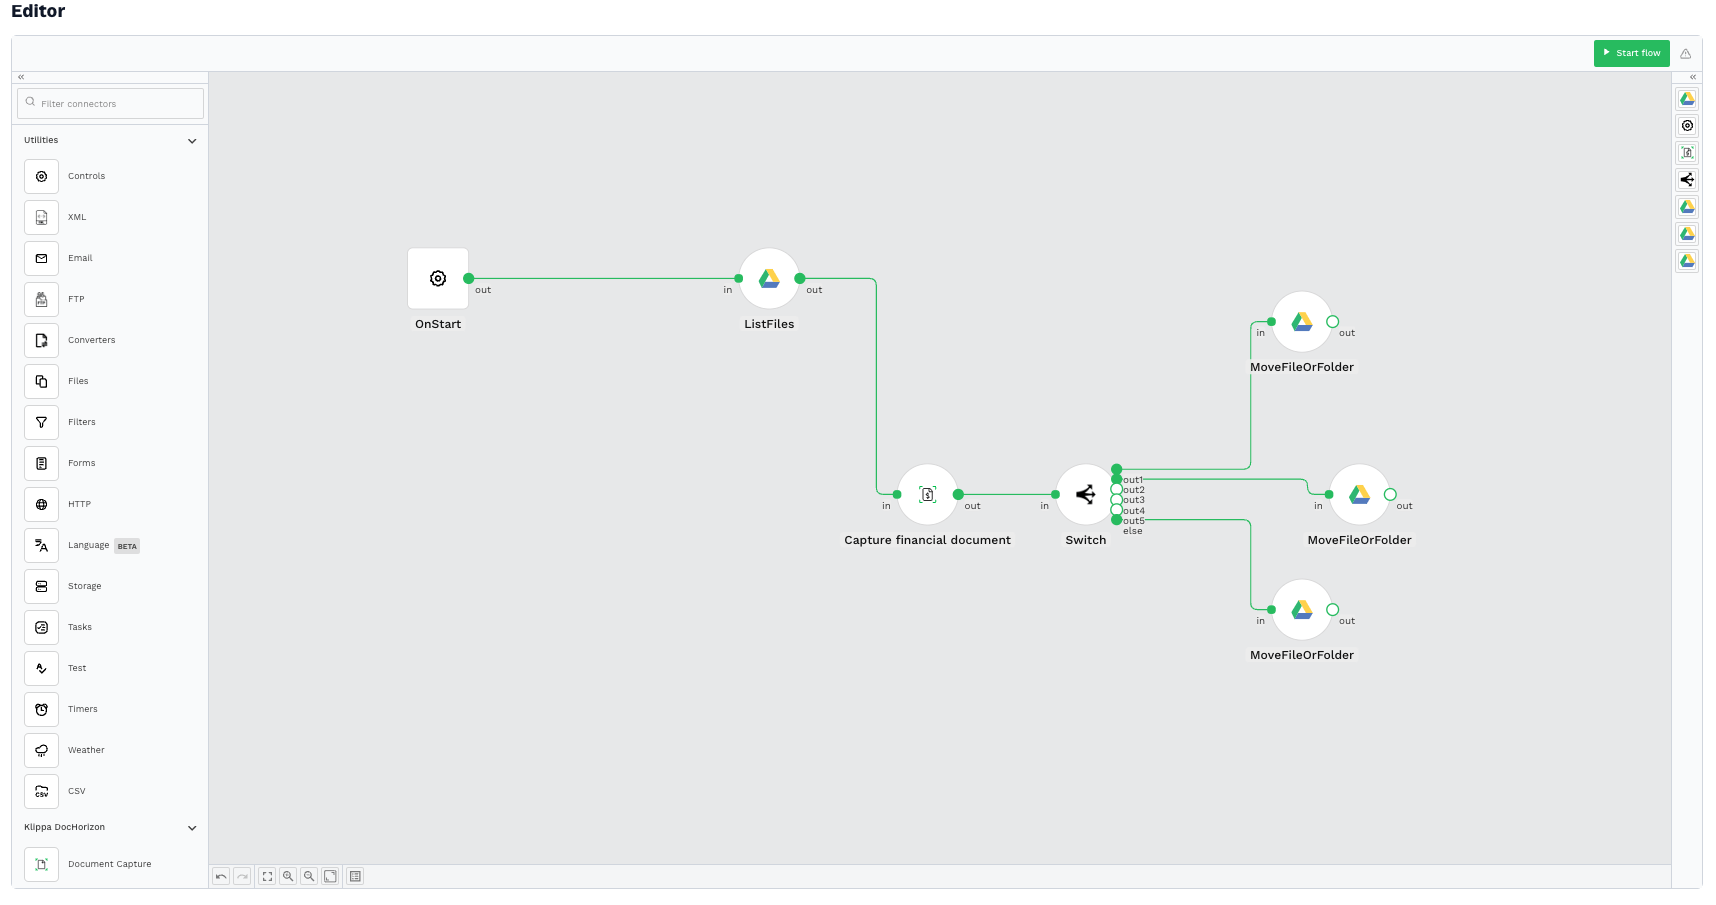Viewport: 1716px width, 905px height.
Task: Open the HTTP connector
Action: 80,504
